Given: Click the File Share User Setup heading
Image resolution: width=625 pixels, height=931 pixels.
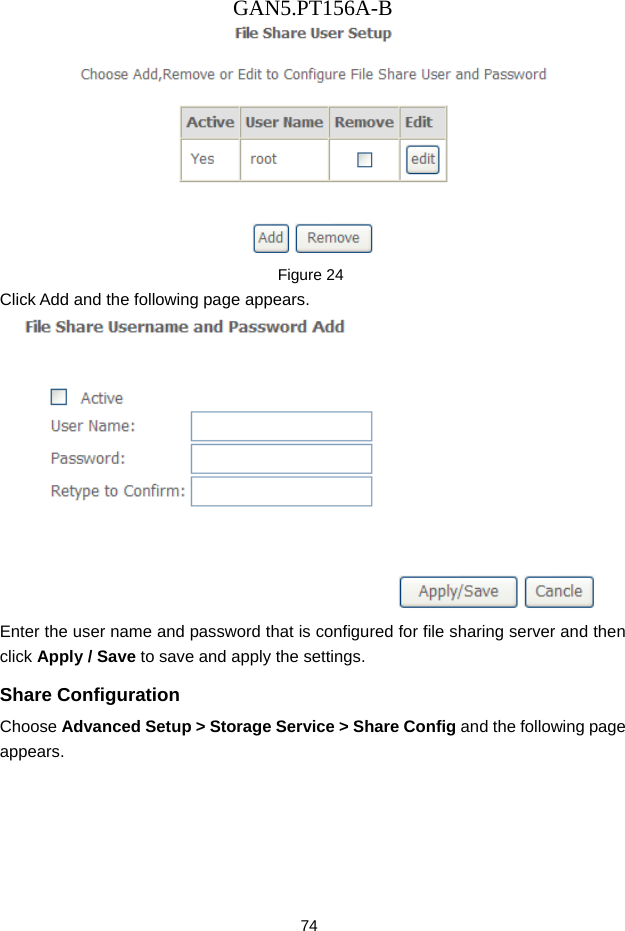Looking at the screenshot, I should click(312, 34).
